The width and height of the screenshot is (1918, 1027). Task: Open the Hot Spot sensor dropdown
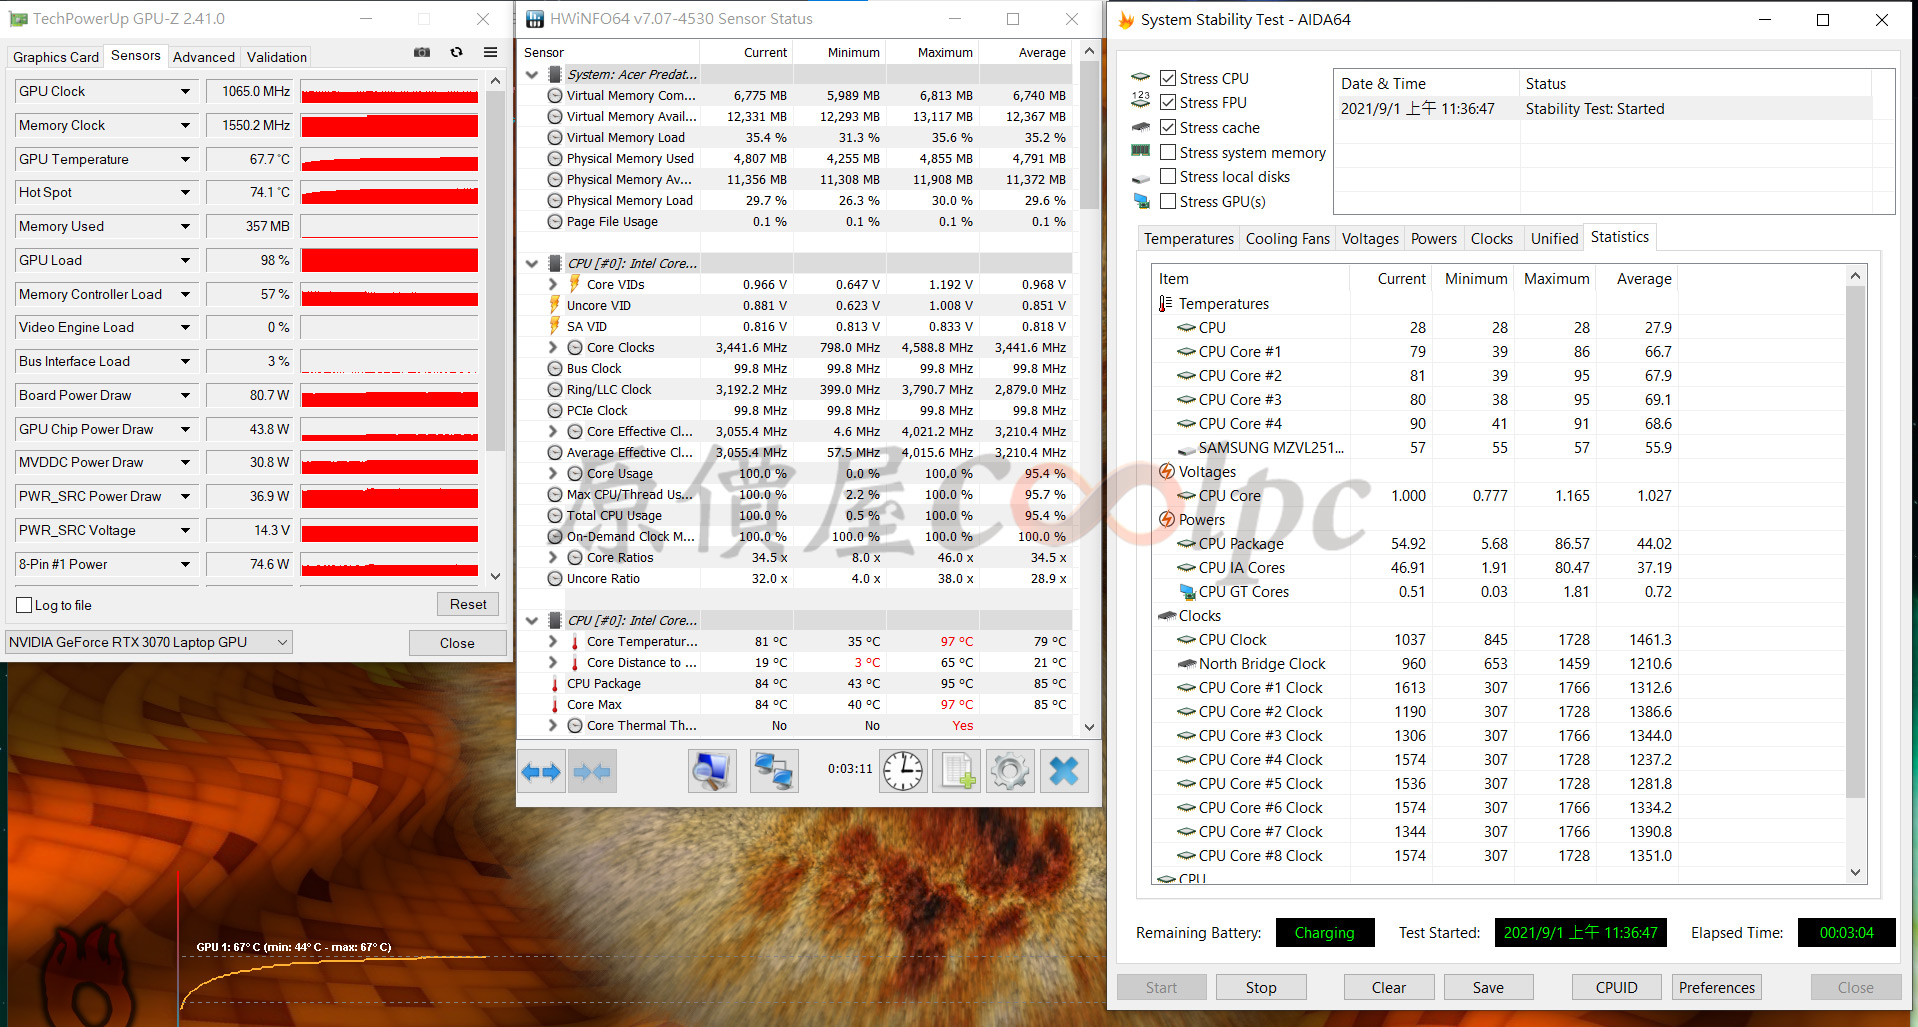185,192
